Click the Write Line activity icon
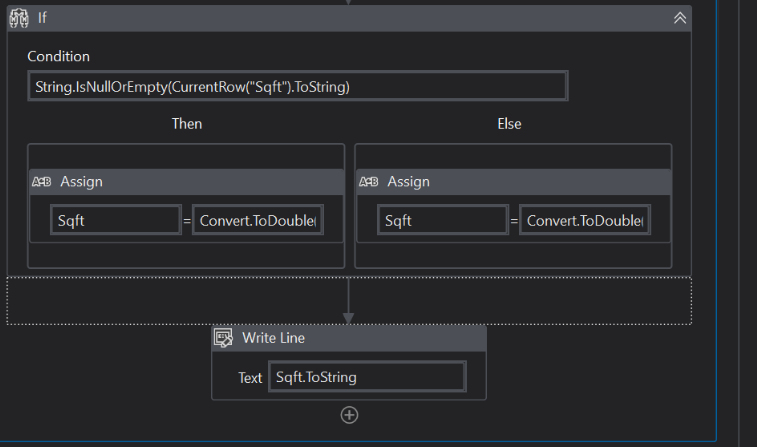757x447 pixels. 224,338
